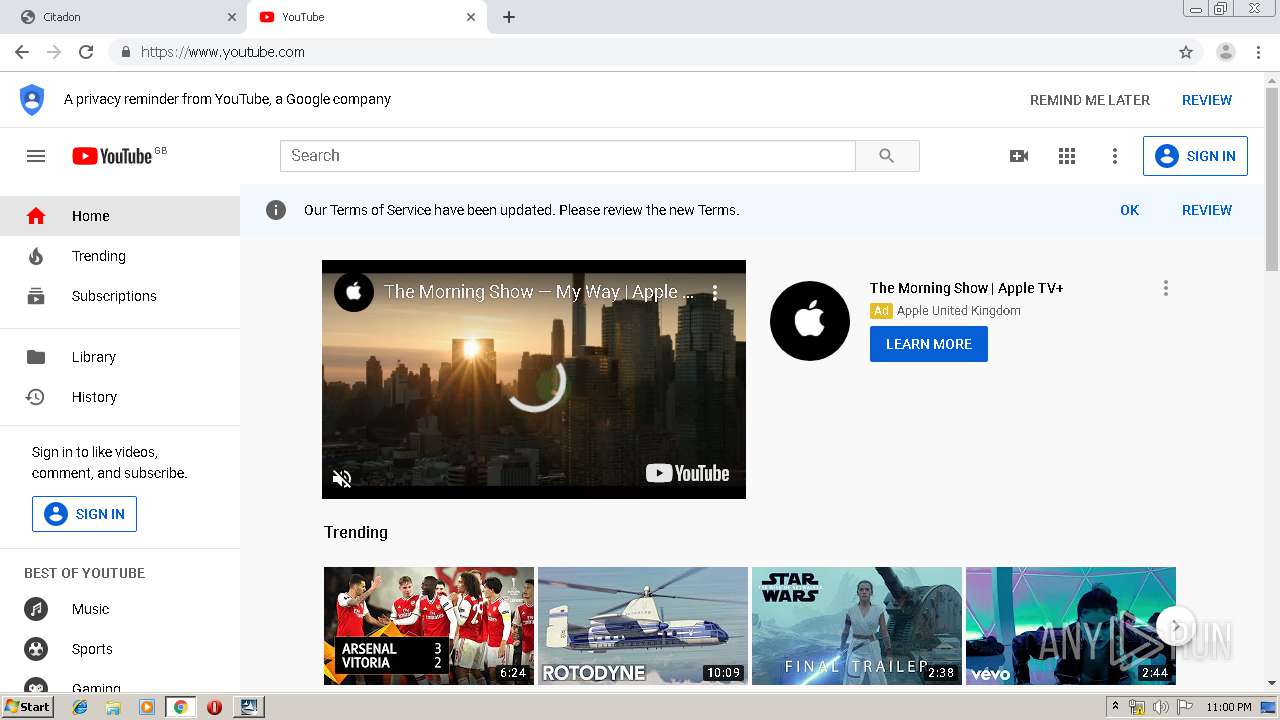Click the LEARN MORE ad button
This screenshot has height=720, width=1280.
[x=929, y=344]
